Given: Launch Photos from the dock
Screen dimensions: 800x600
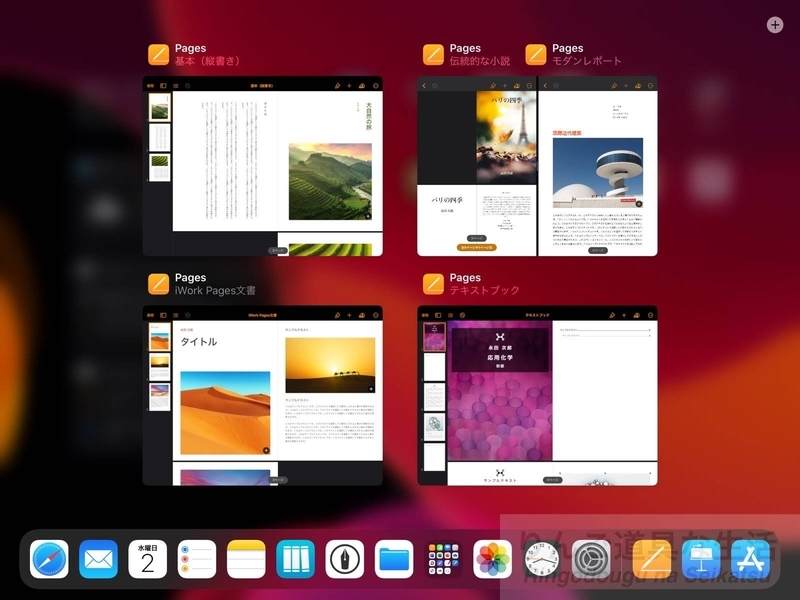Looking at the screenshot, I should [x=493, y=559].
